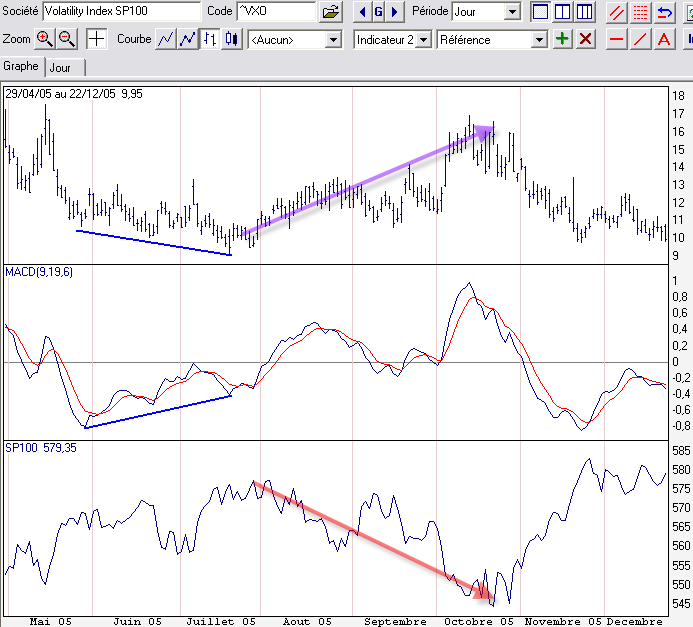
Task: Click the previous arrow navigation button
Action: 361,12
